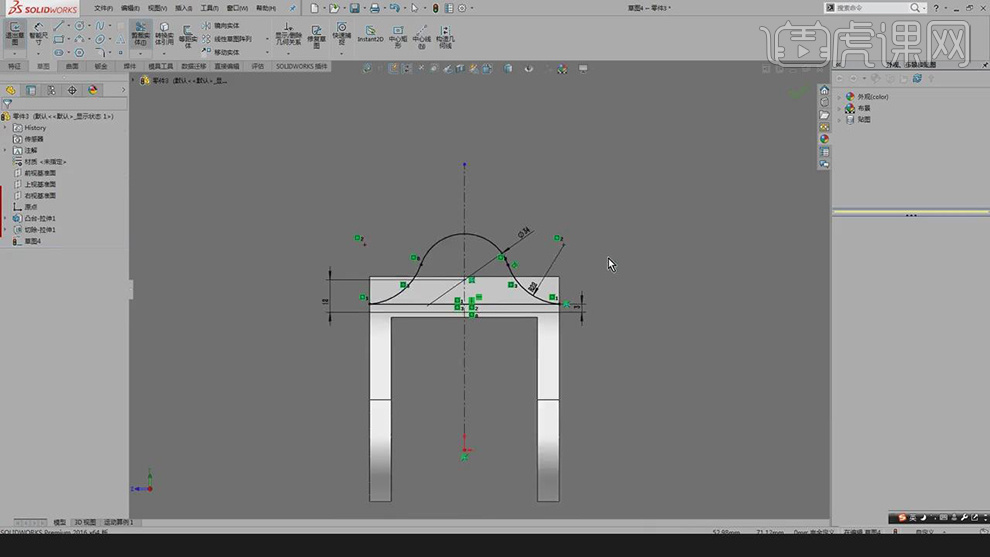Screen dimensions: 990x557
Task: Switch to the 曲面 ribbon tab
Action: point(72,66)
